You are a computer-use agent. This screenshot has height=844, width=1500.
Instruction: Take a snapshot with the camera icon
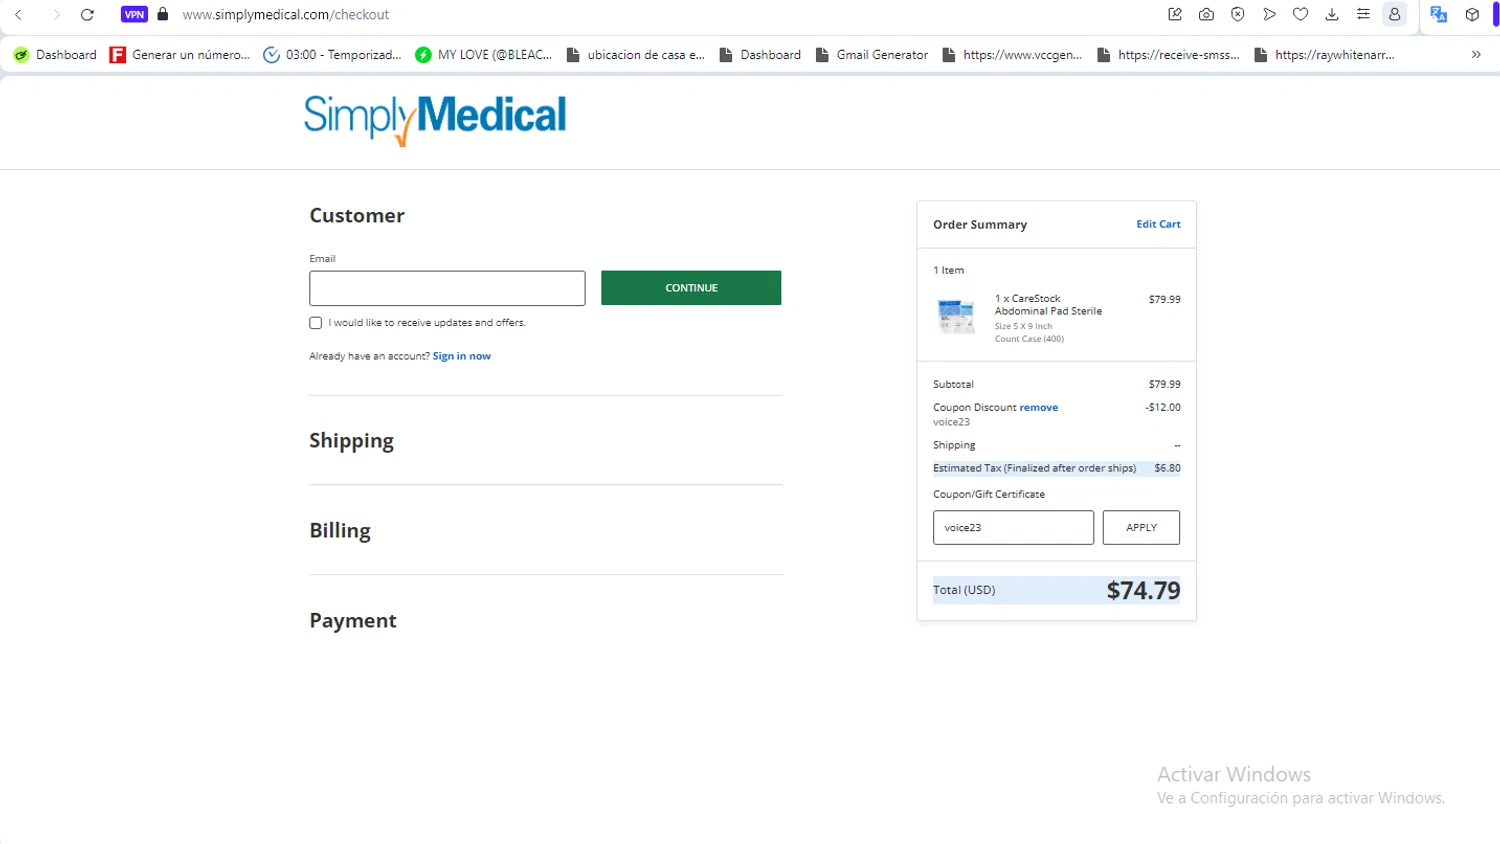point(1207,14)
